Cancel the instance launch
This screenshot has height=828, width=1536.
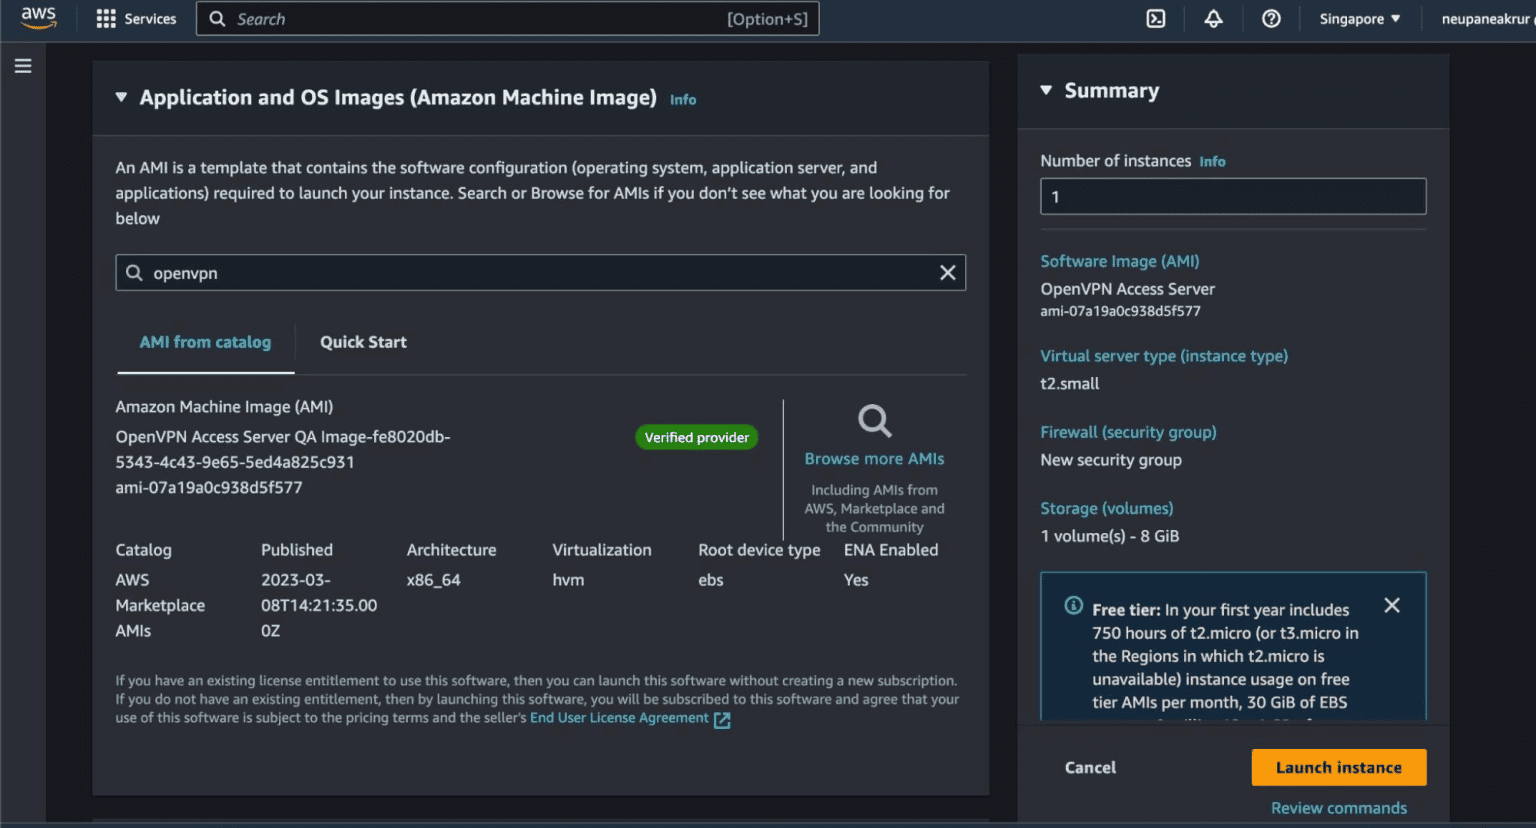pyautogui.click(x=1089, y=767)
